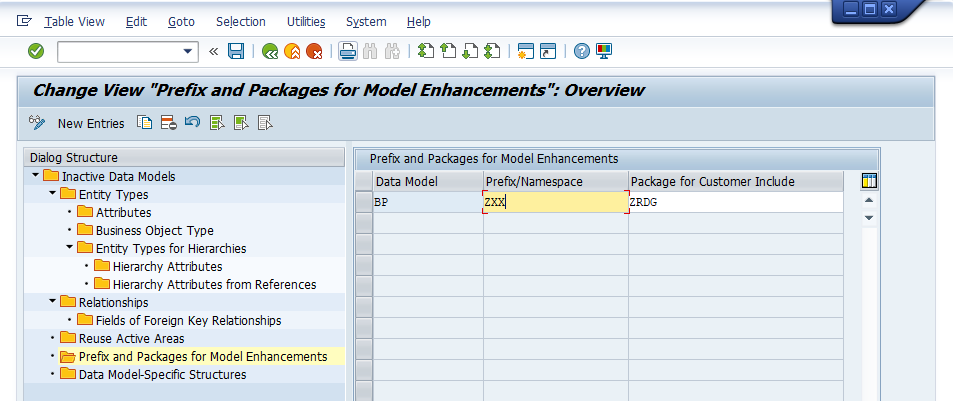Click the Find binoculars icon

(x=370, y=52)
